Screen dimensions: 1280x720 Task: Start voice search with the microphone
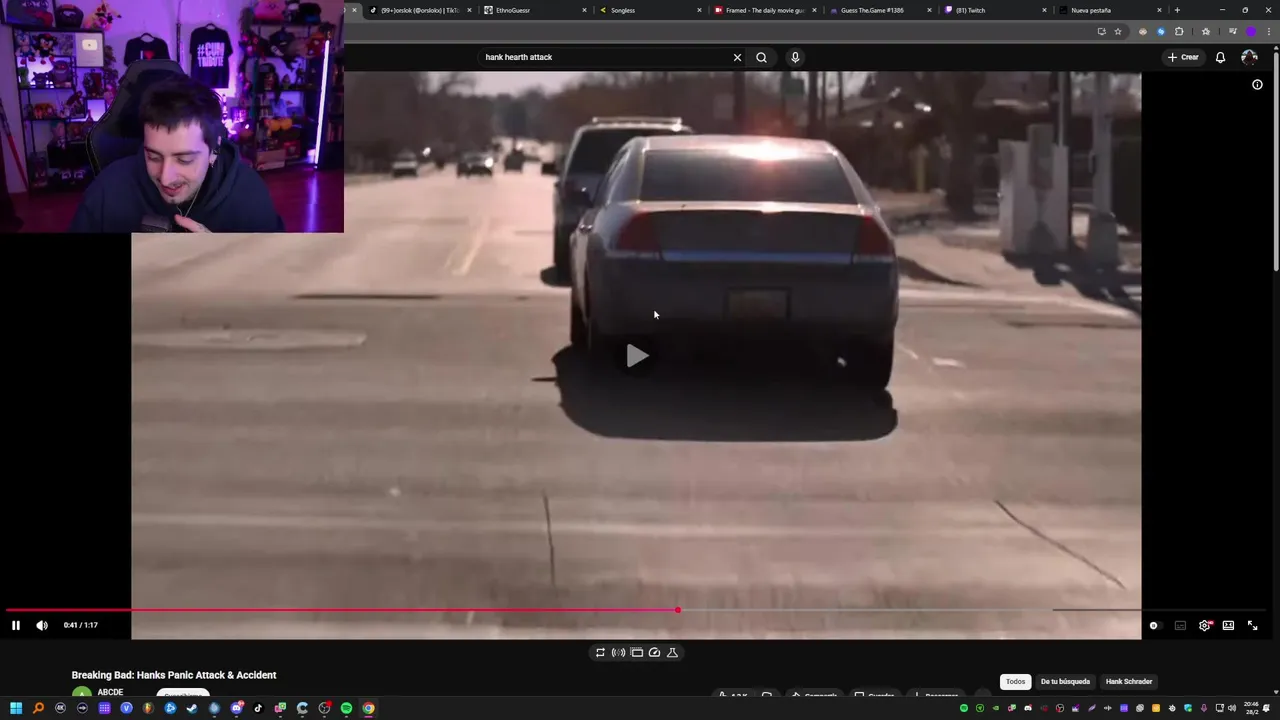(x=795, y=57)
